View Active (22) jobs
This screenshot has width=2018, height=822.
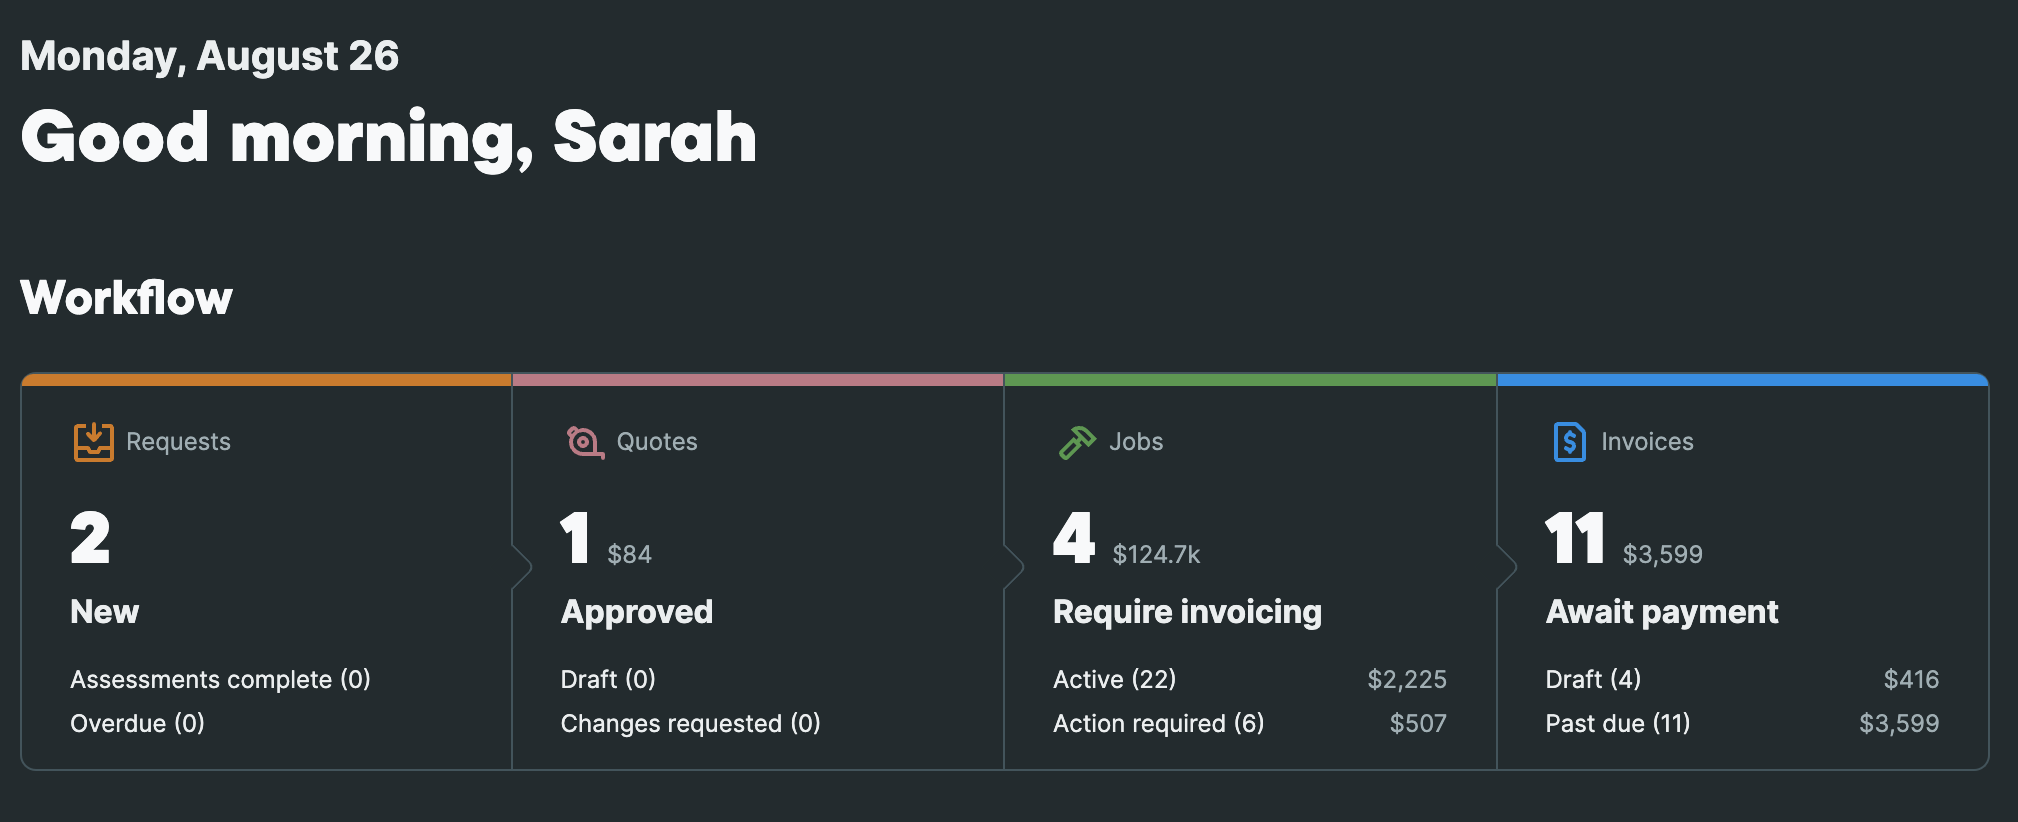pyautogui.click(x=1114, y=680)
